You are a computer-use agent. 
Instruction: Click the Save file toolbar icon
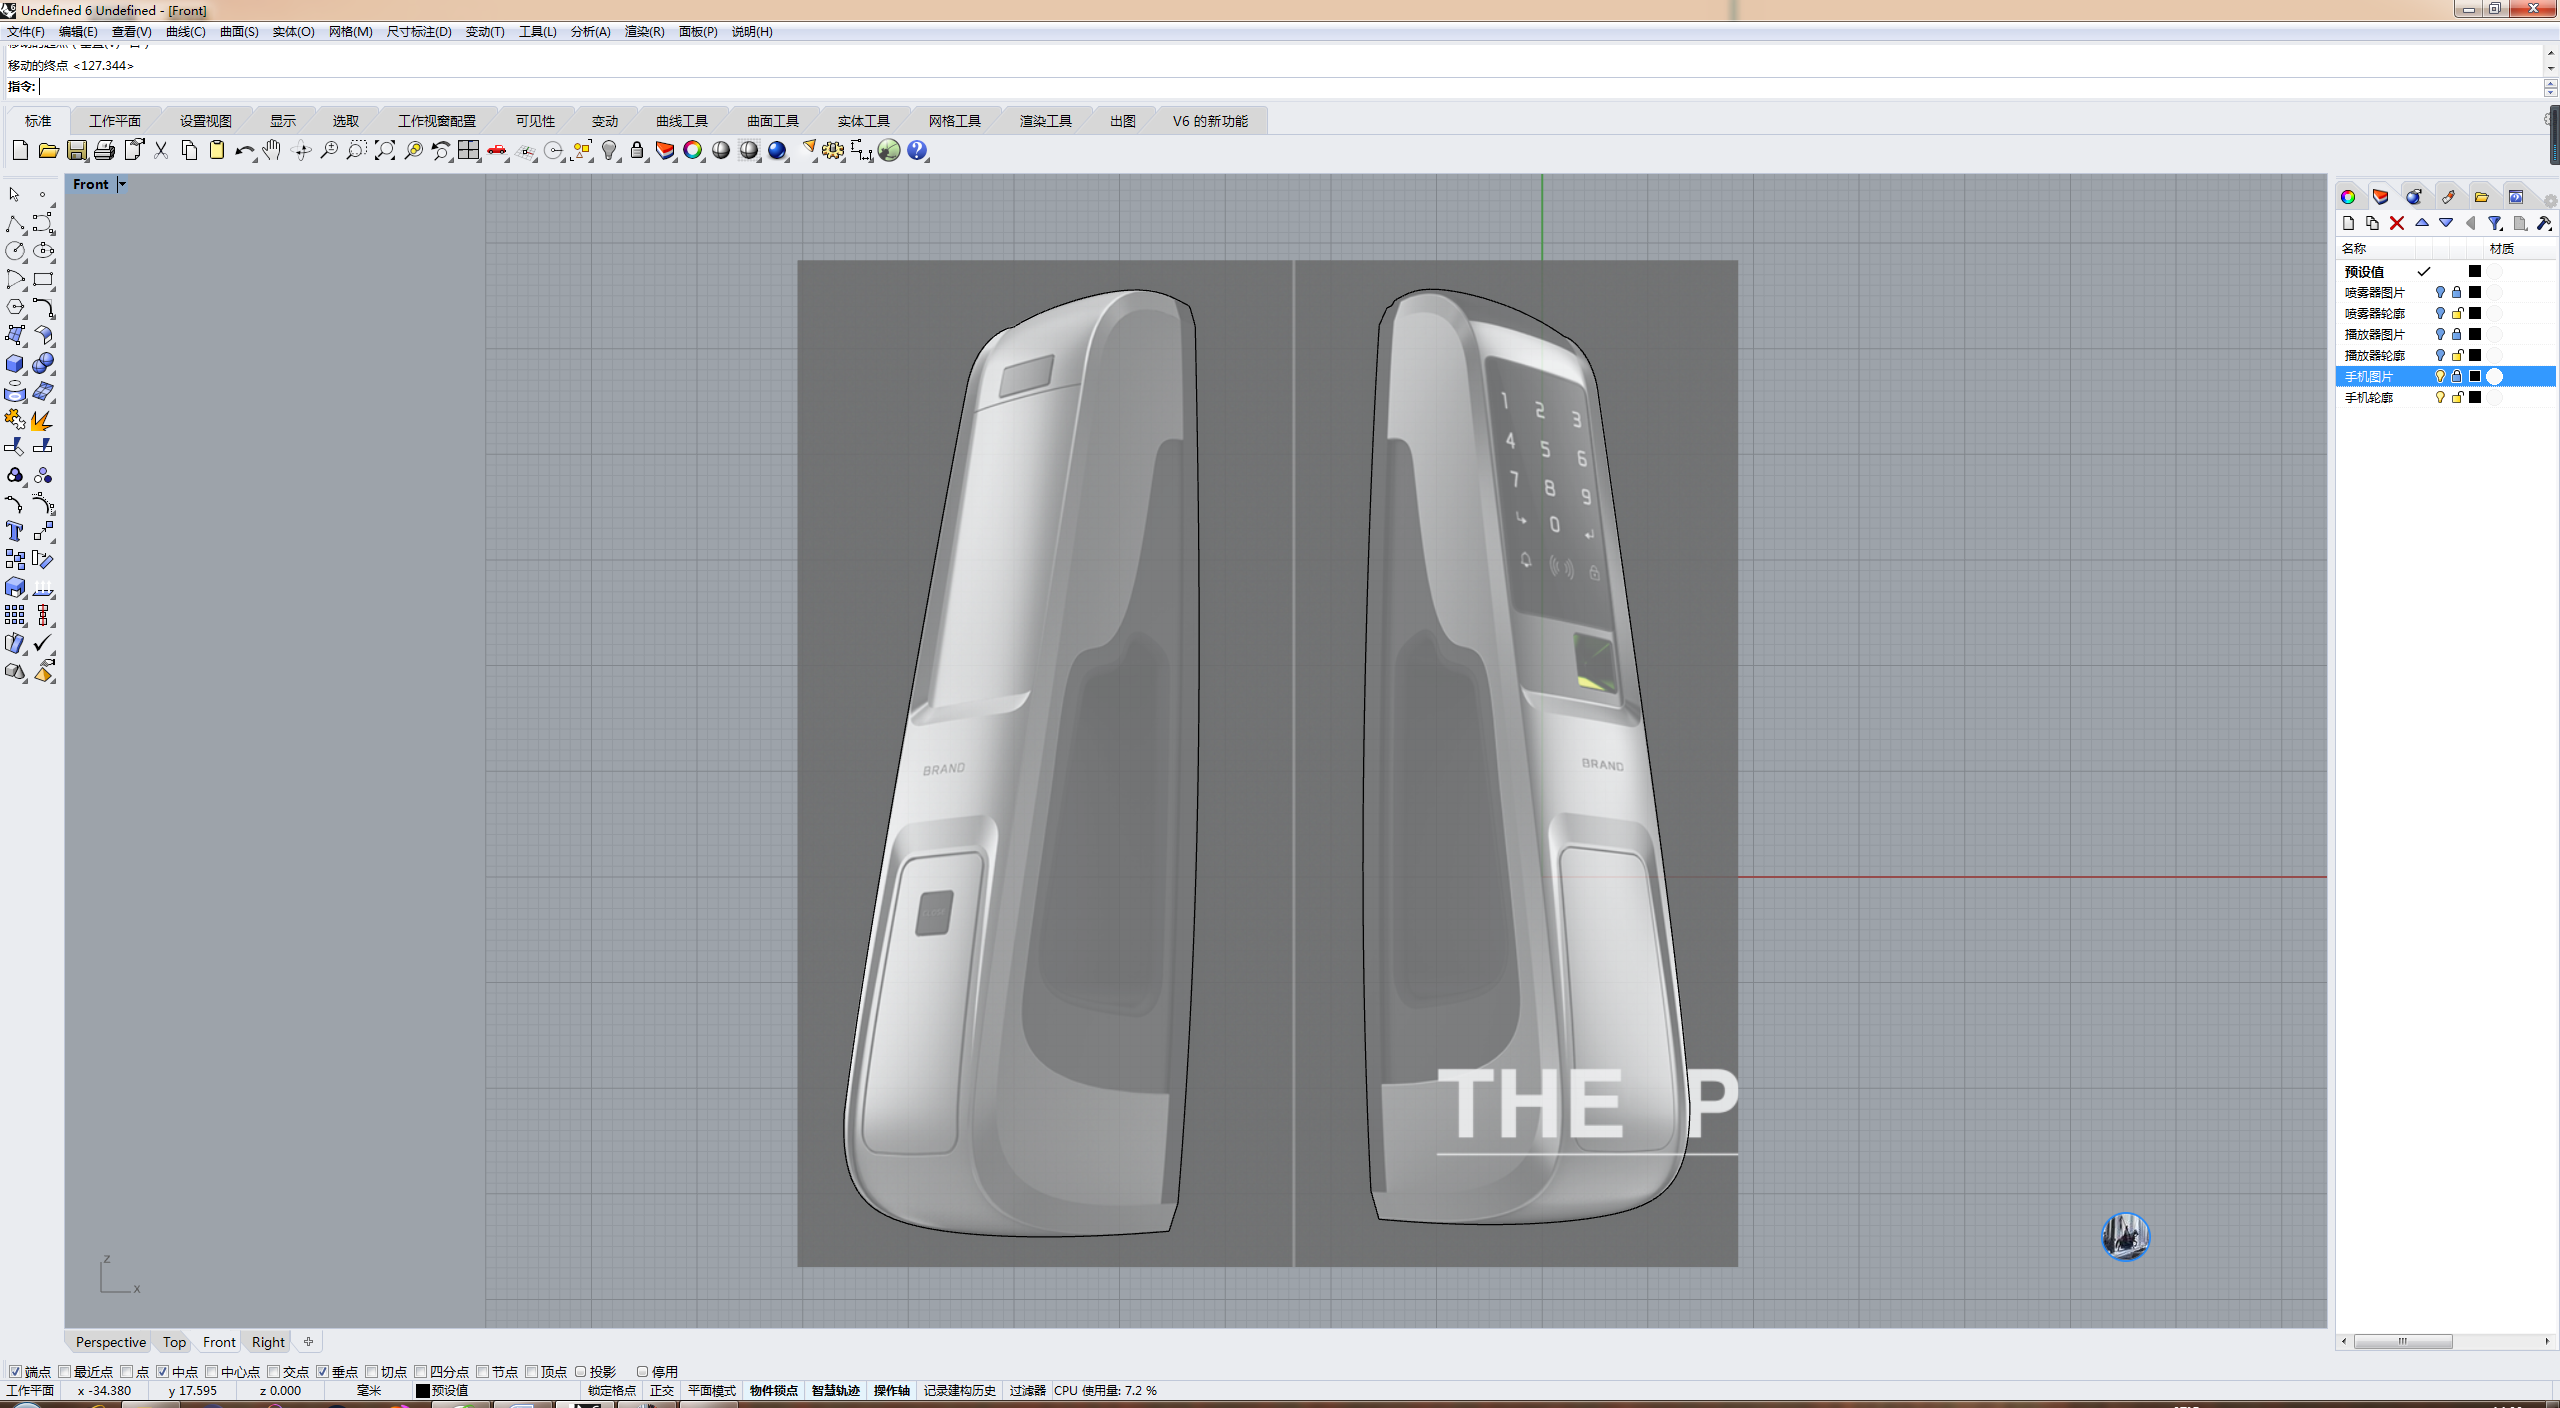point(77,150)
